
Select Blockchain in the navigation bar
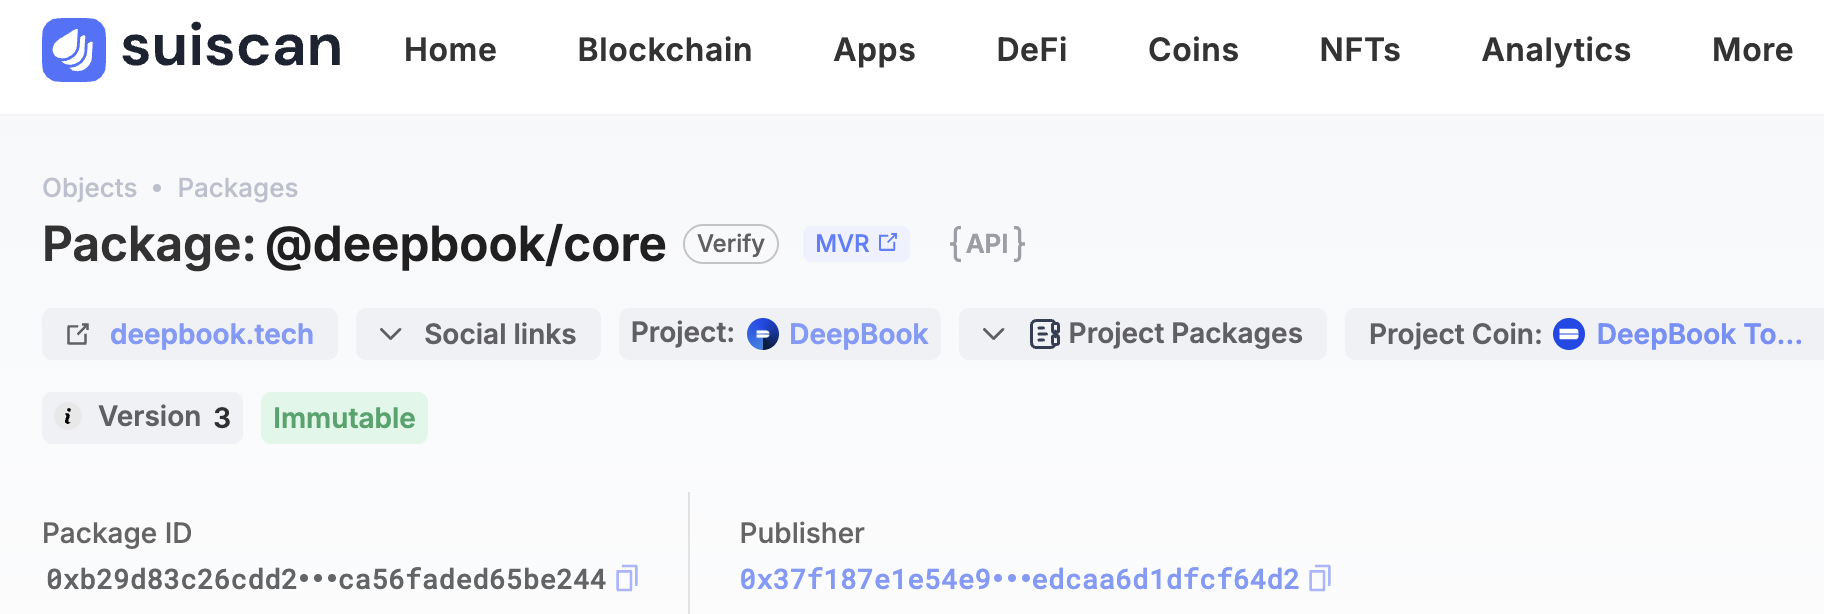click(664, 50)
